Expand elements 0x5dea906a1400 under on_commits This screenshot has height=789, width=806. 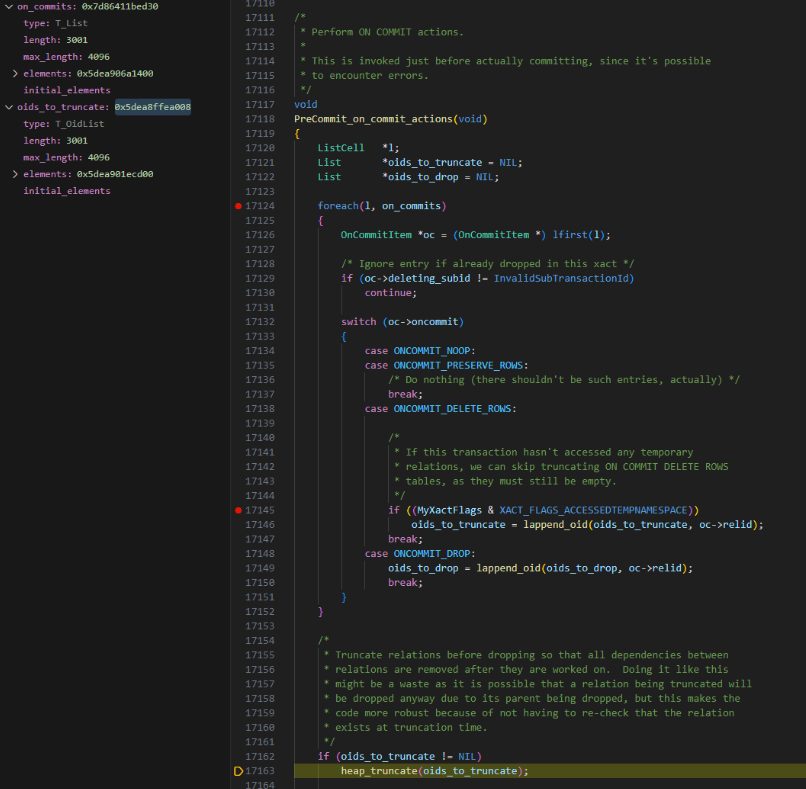coord(15,74)
